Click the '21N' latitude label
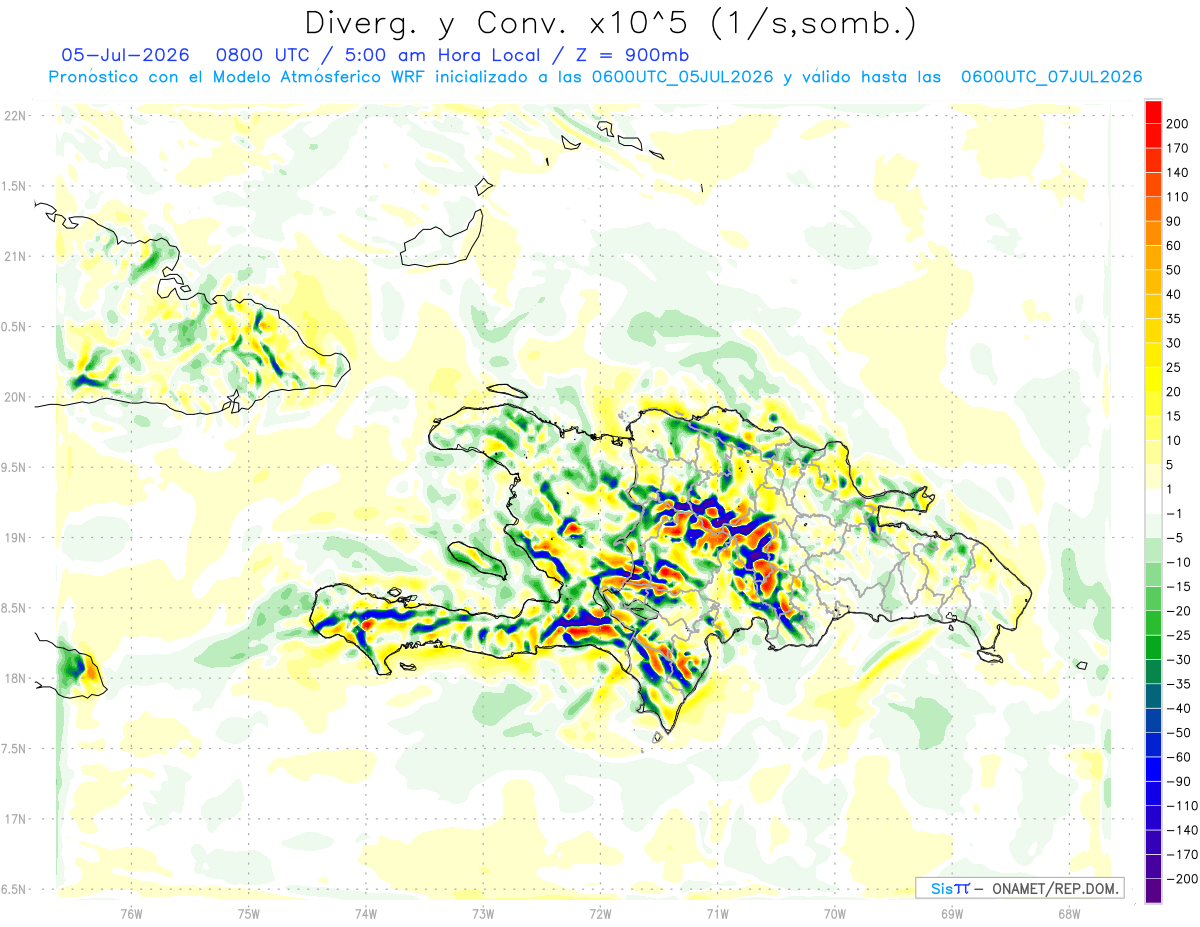 click(14, 256)
